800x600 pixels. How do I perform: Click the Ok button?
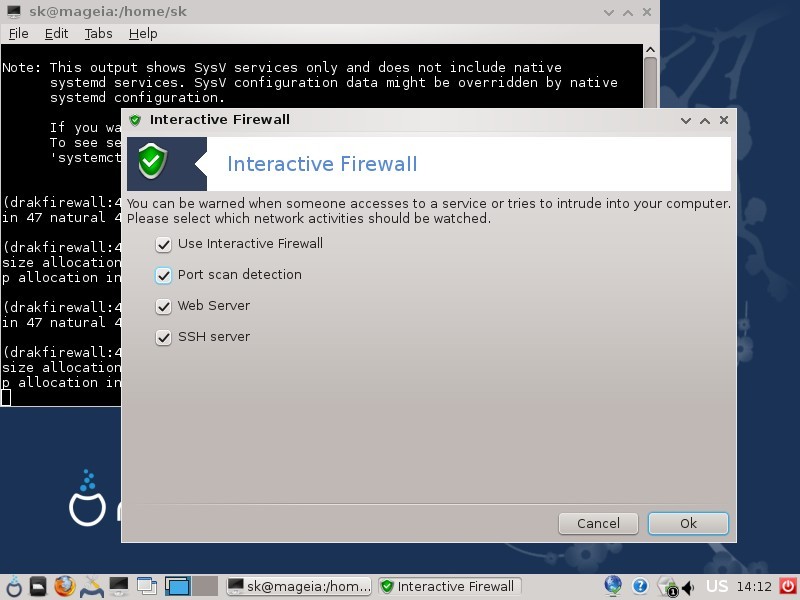point(688,523)
